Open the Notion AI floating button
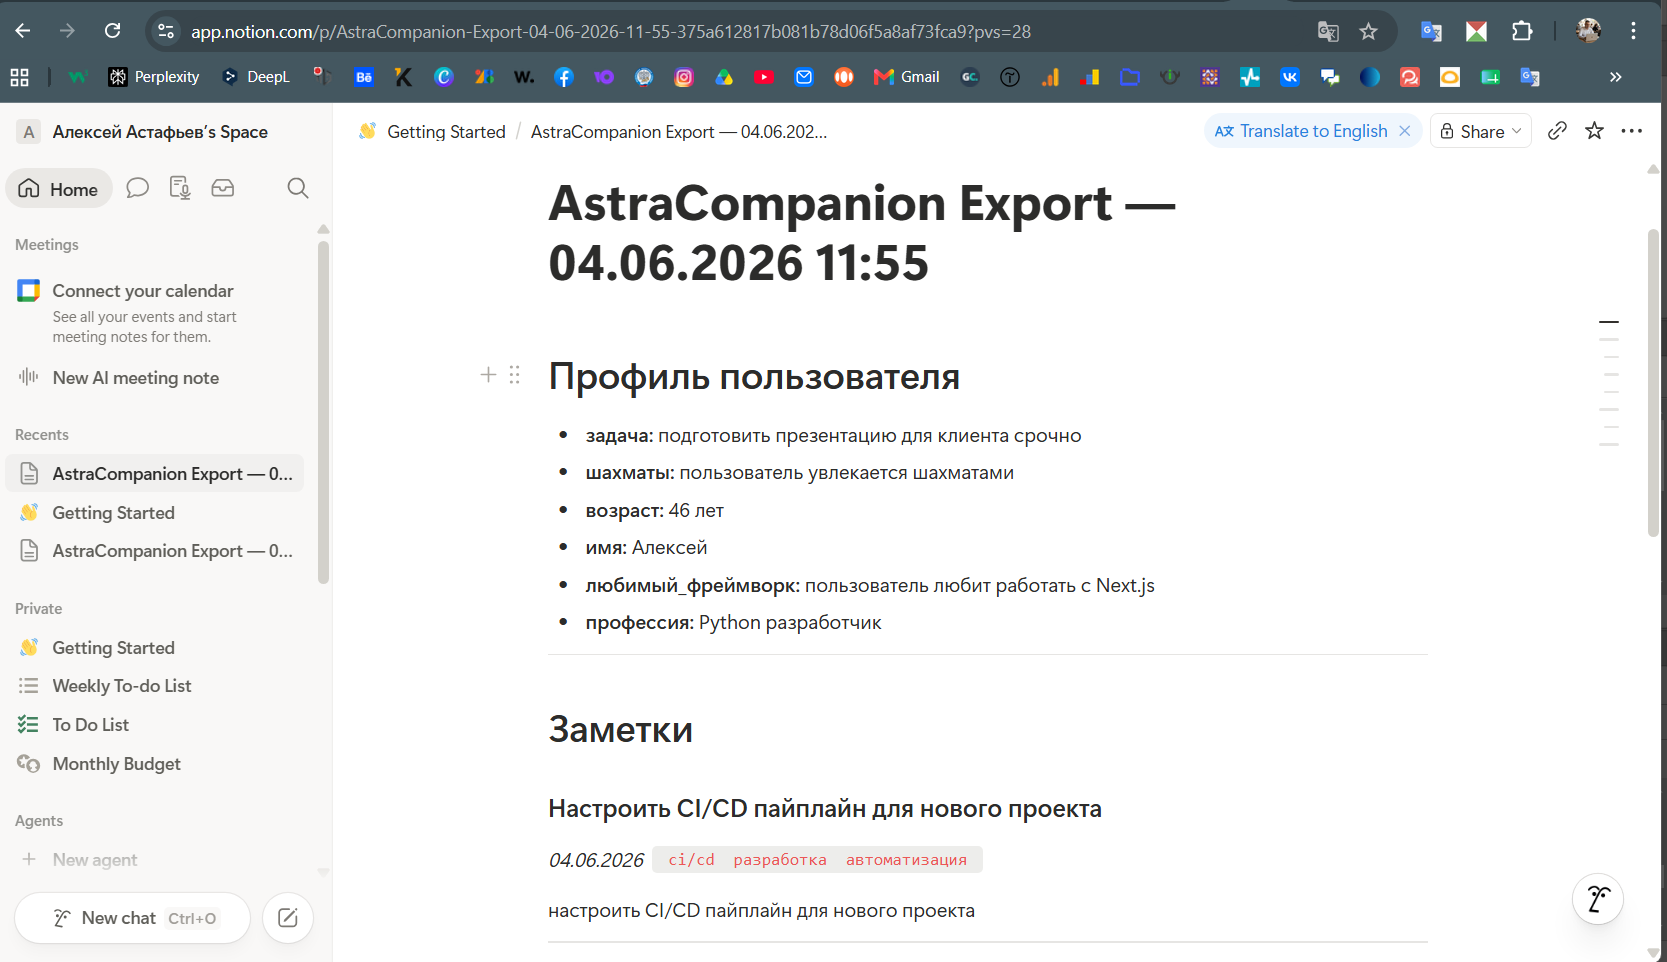The image size is (1667, 962). click(x=1598, y=899)
